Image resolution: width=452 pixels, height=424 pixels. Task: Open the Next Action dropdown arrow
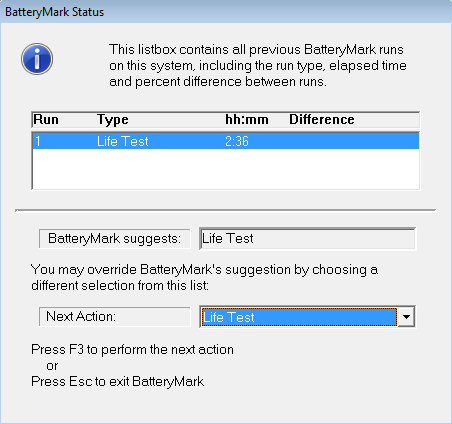(x=406, y=317)
